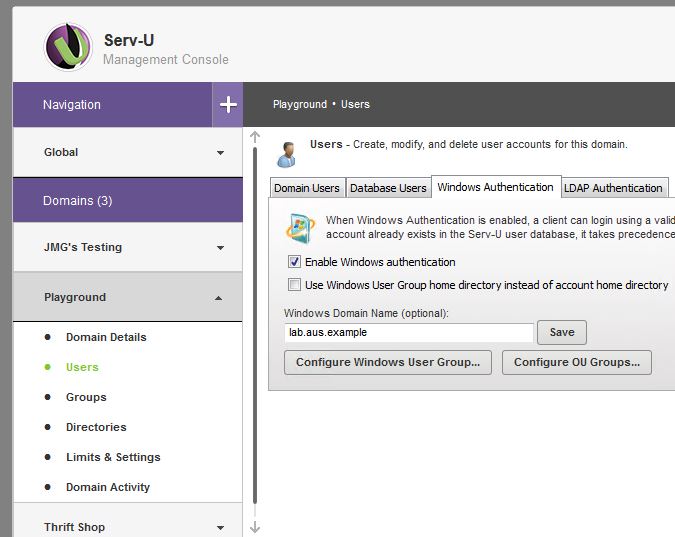
Task: Click the Management Console subtitle text
Action: [166, 59]
